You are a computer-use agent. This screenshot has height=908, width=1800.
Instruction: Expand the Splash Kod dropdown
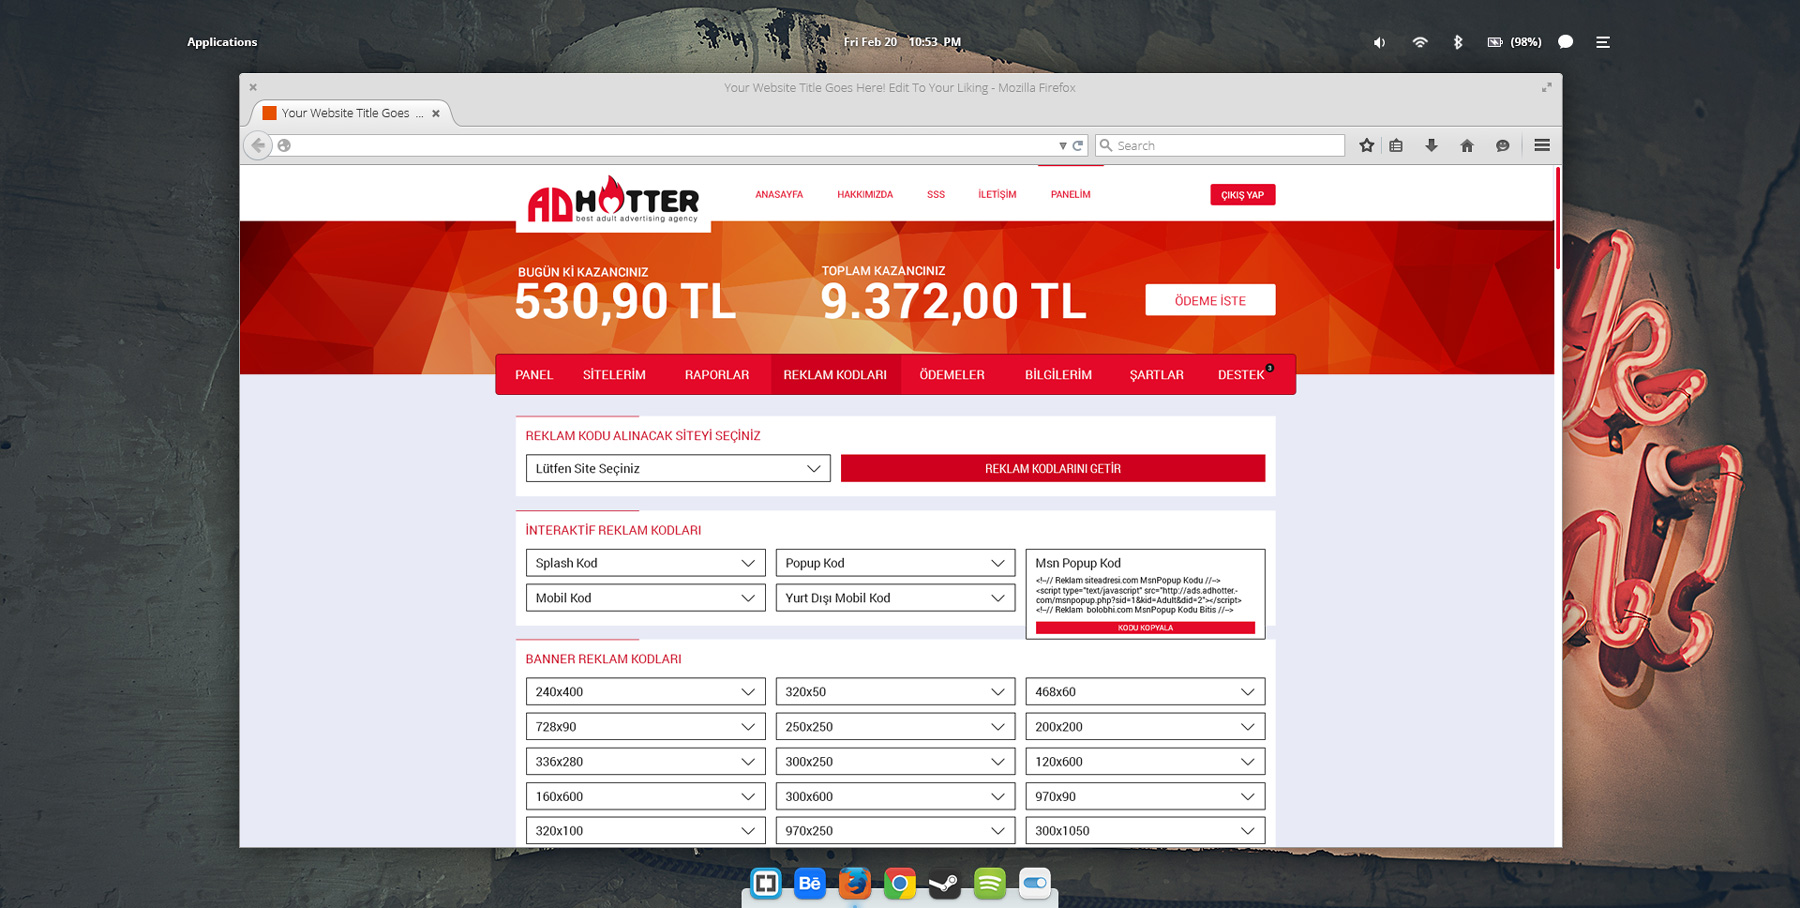click(646, 563)
